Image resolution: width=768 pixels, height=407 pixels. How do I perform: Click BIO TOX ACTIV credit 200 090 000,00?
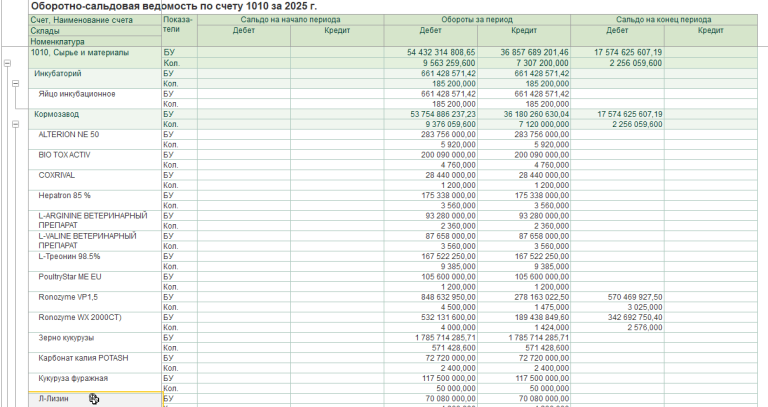[542, 155]
